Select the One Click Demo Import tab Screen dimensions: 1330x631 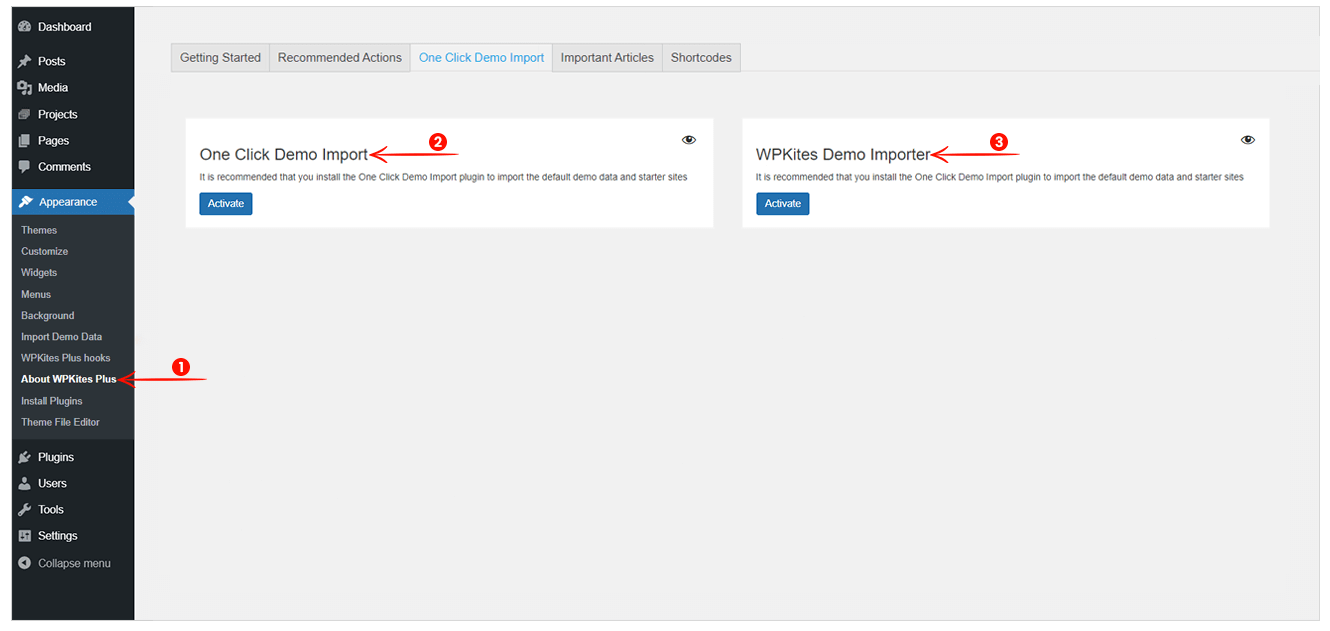coord(481,58)
